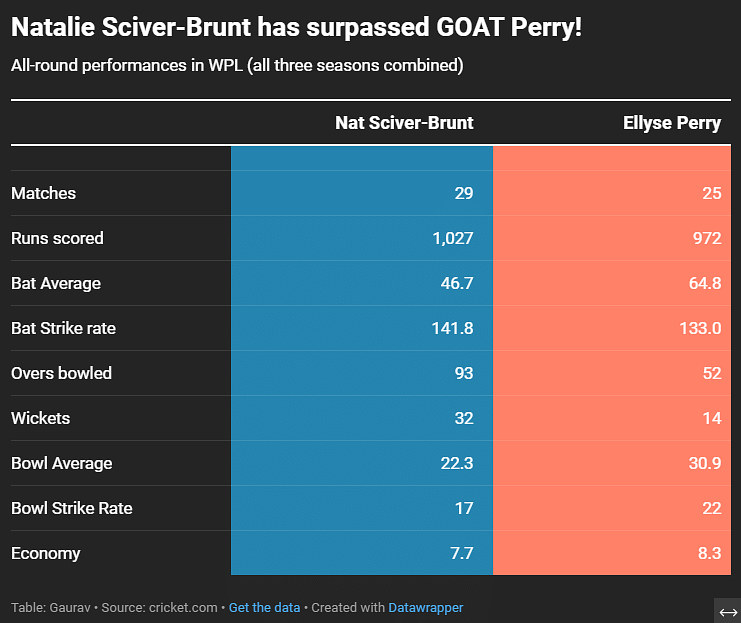Click the Bat Strike rate row label
The image size is (741, 623).
(x=70, y=328)
